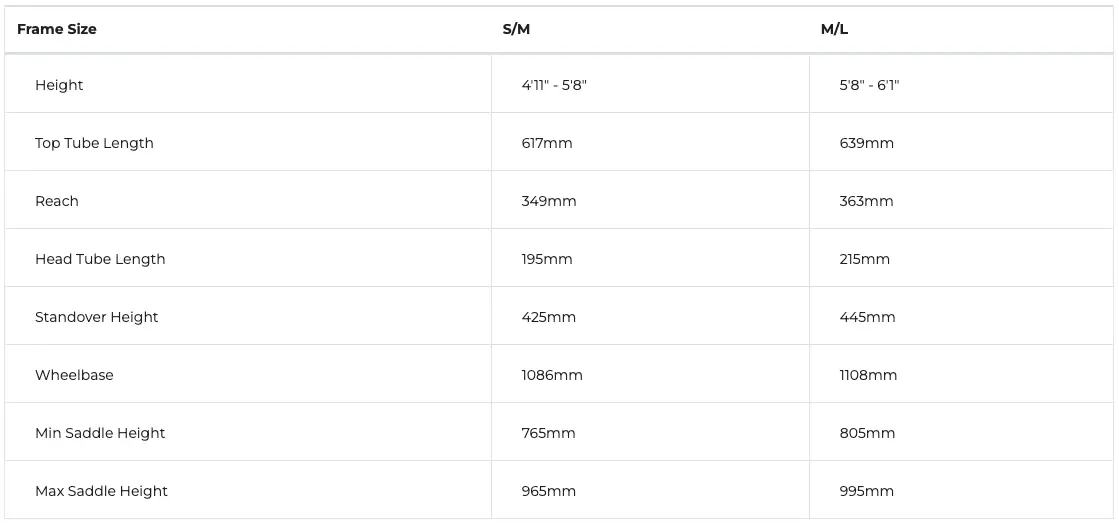Select the M/L column header
Screen dimensions: 1119x523
[x=834, y=29]
